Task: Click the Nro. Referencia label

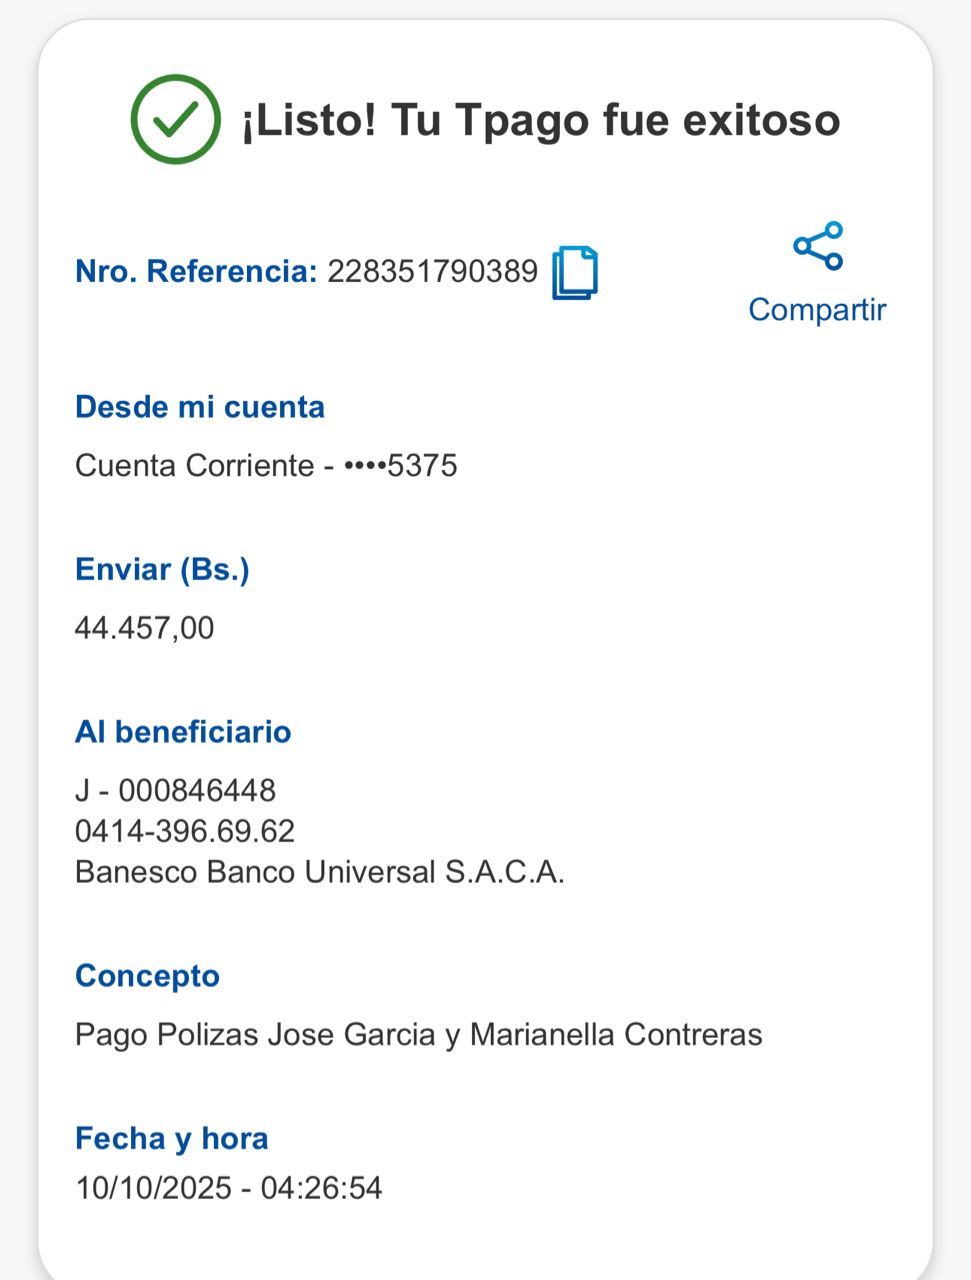Action: (196, 271)
